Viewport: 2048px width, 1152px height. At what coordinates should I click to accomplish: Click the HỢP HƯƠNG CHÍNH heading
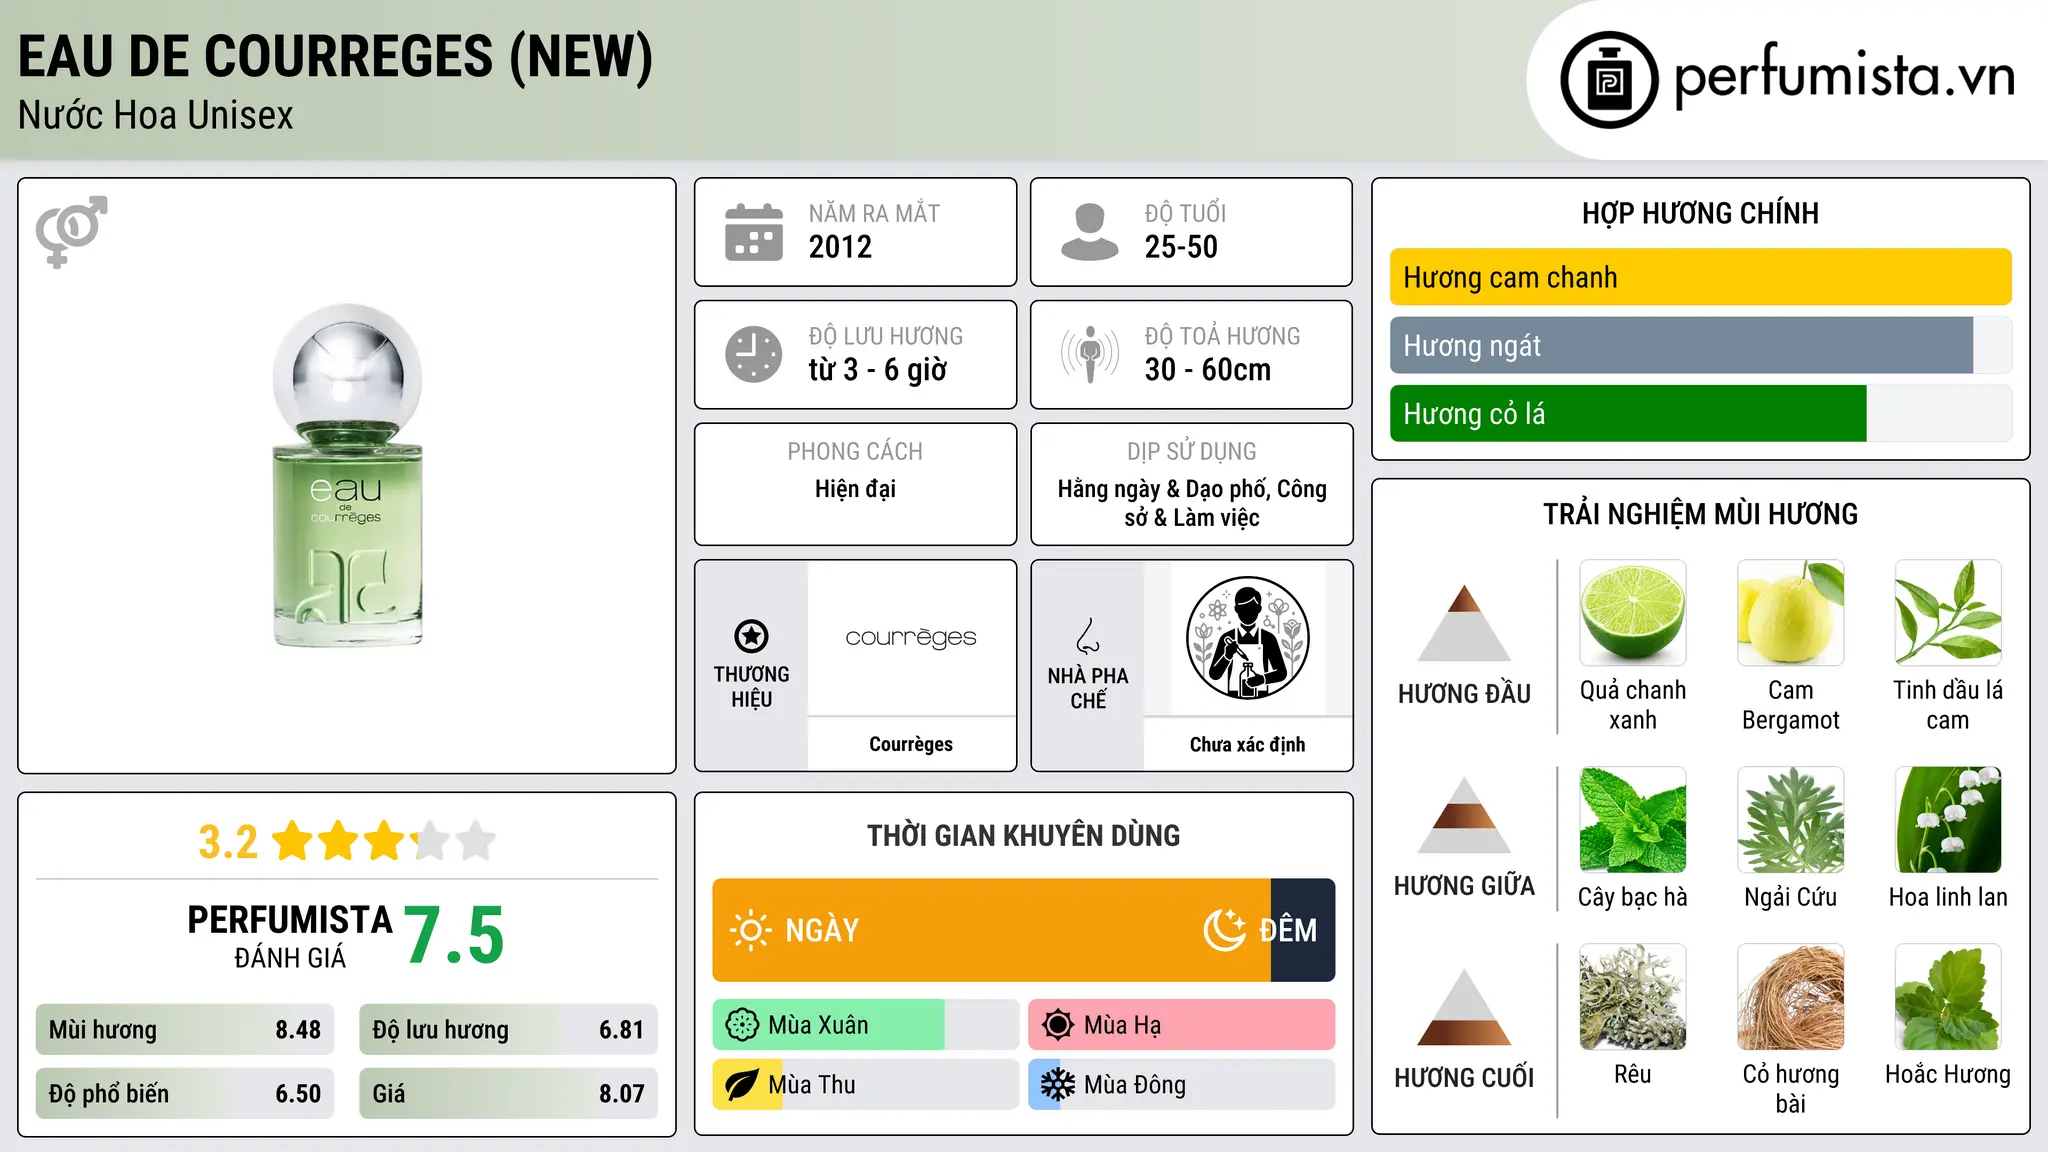tap(1700, 214)
